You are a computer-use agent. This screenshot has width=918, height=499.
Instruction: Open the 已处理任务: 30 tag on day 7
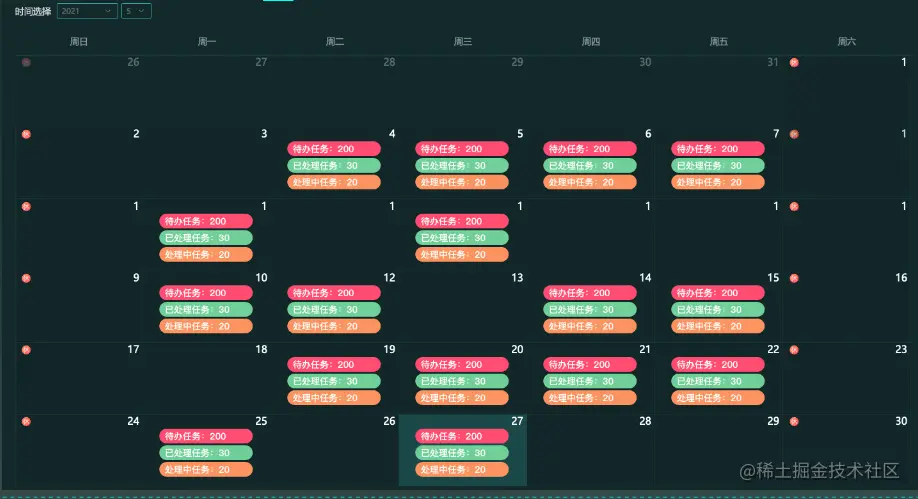tap(718, 166)
